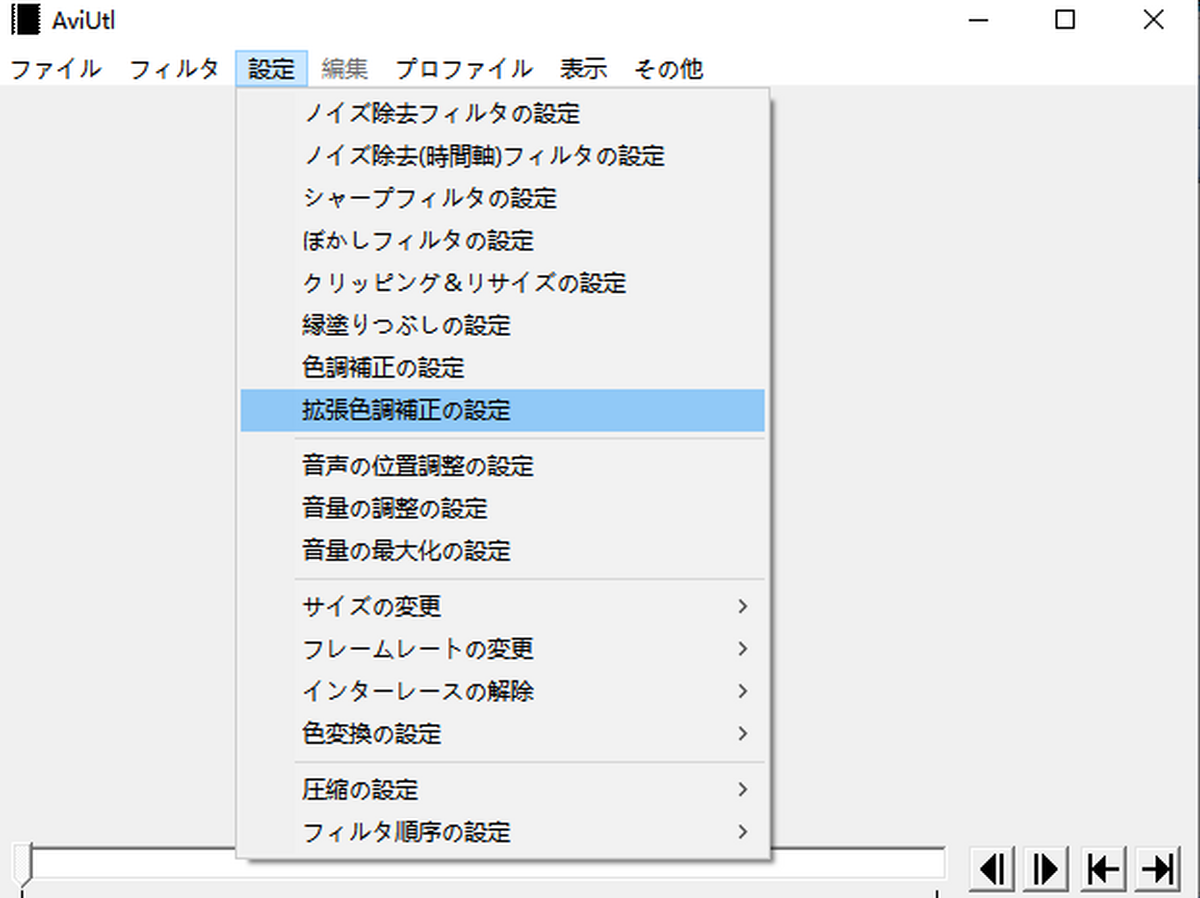Open 音声の位置調整の設定
This screenshot has width=1200, height=898.
(x=503, y=466)
